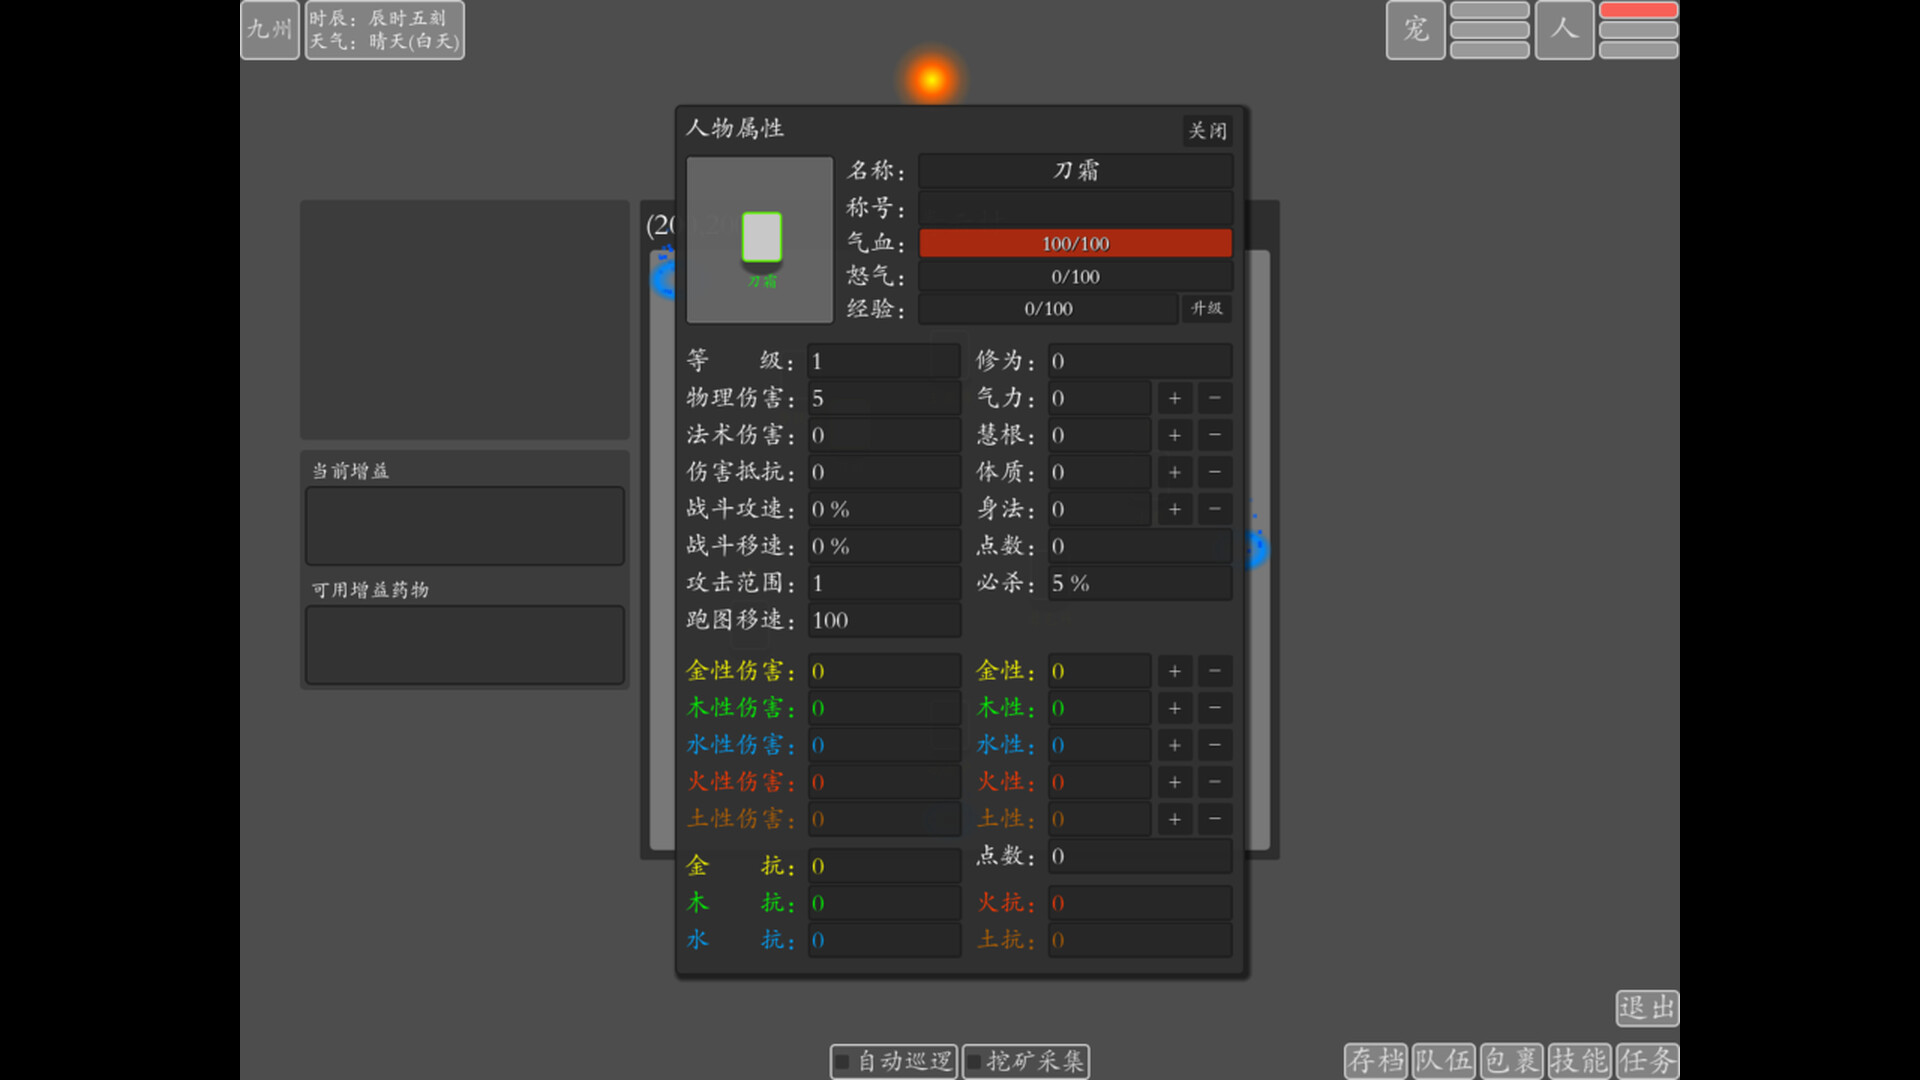Click the 九州 map icon top-left
This screenshot has height=1080, width=1920.
[x=268, y=30]
